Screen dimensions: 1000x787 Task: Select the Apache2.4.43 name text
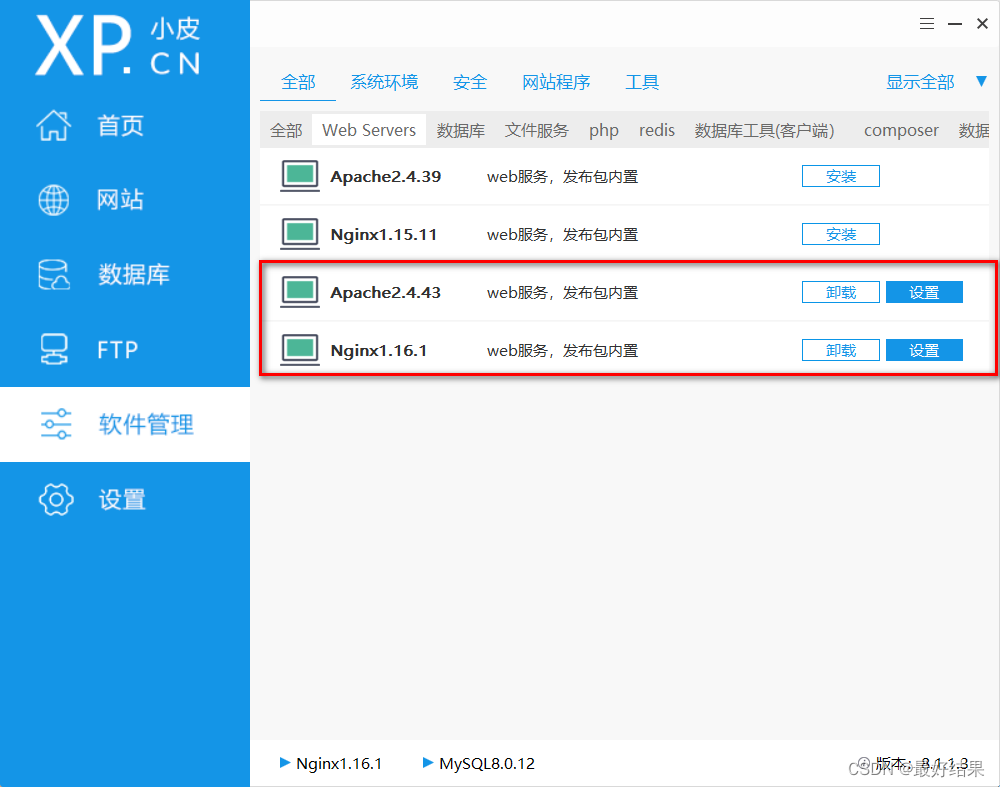click(385, 293)
